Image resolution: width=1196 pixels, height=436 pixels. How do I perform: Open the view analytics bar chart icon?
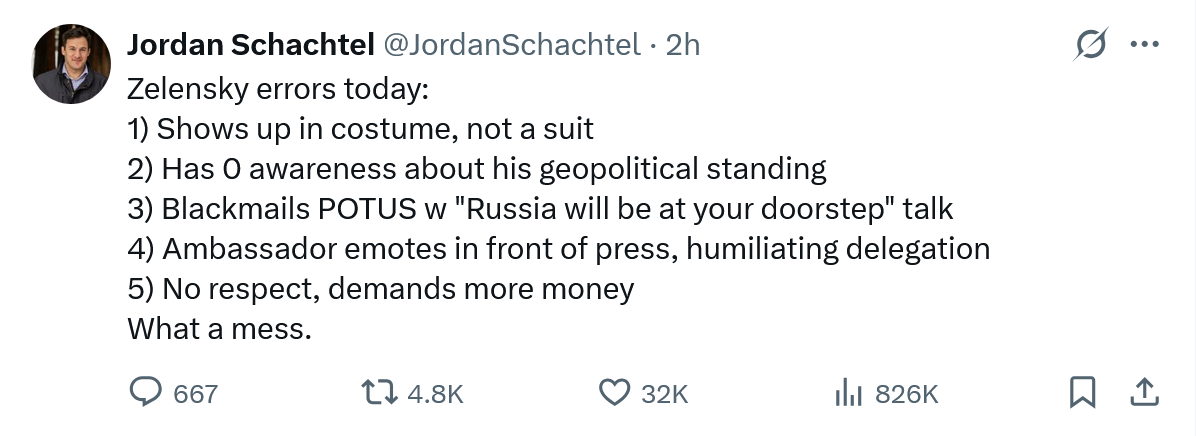click(848, 393)
